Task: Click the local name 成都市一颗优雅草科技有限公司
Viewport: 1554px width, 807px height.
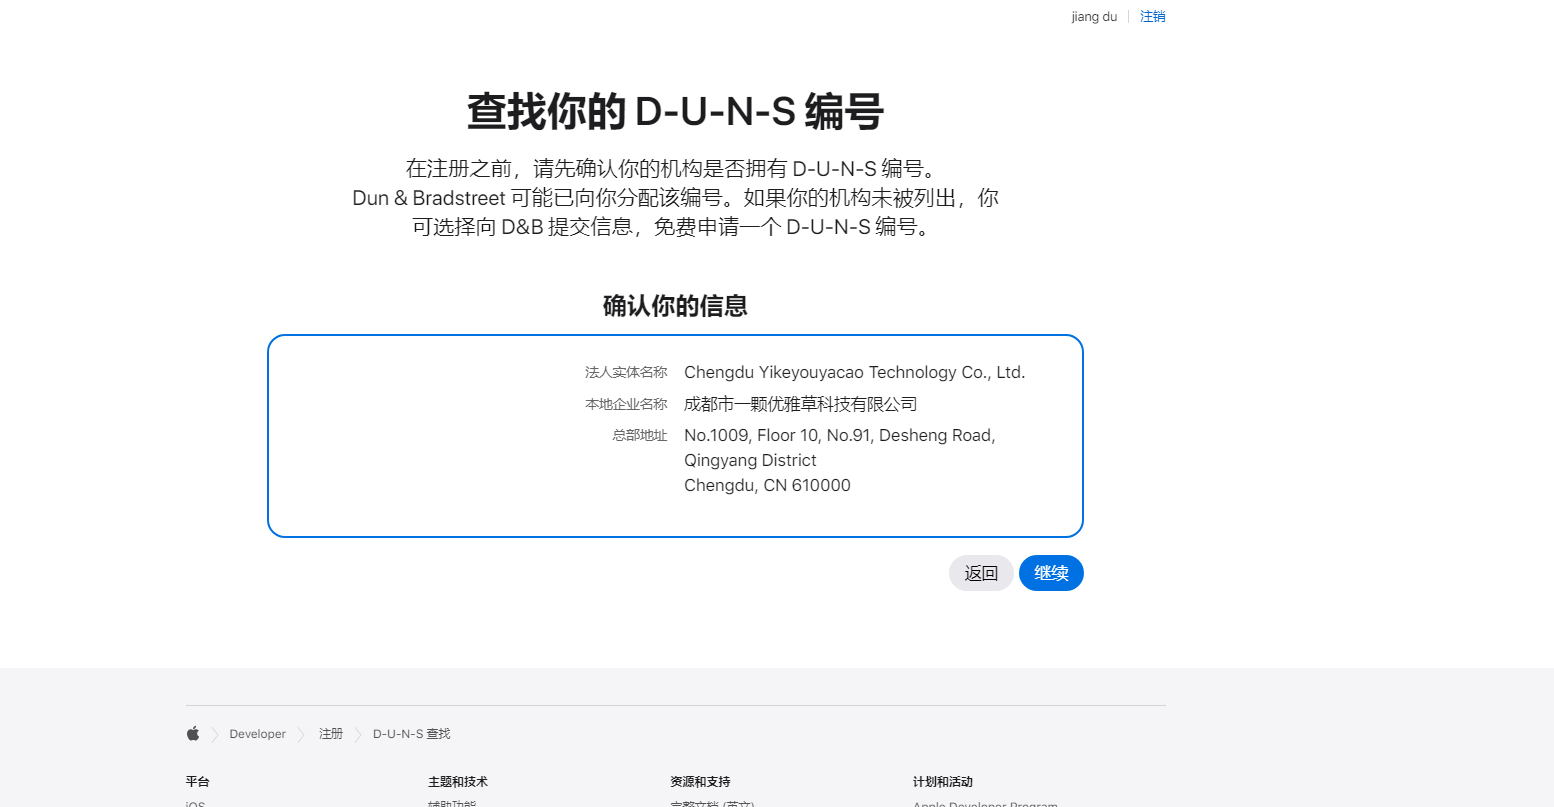Action: pyautogui.click(x=801, y=404)
